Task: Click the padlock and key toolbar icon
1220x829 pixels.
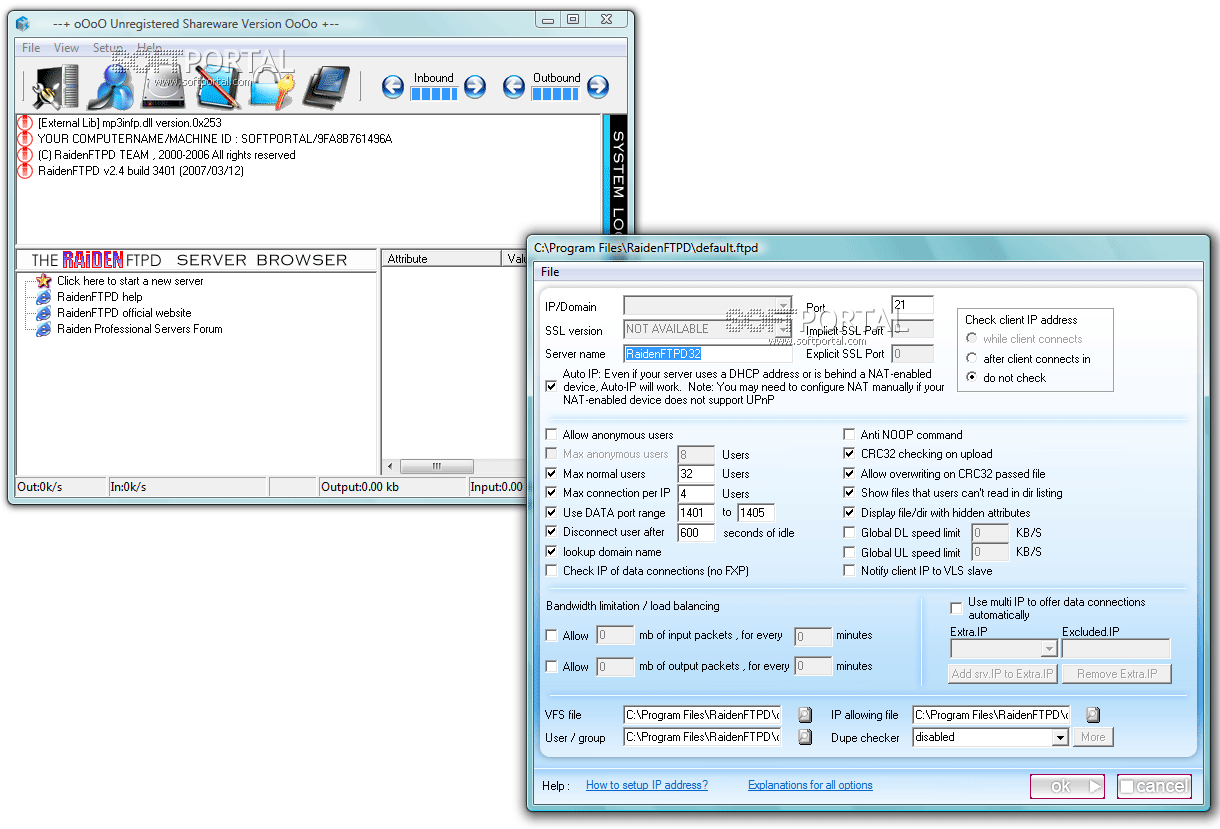Action: pyautogui.click(x=270, y=86)
